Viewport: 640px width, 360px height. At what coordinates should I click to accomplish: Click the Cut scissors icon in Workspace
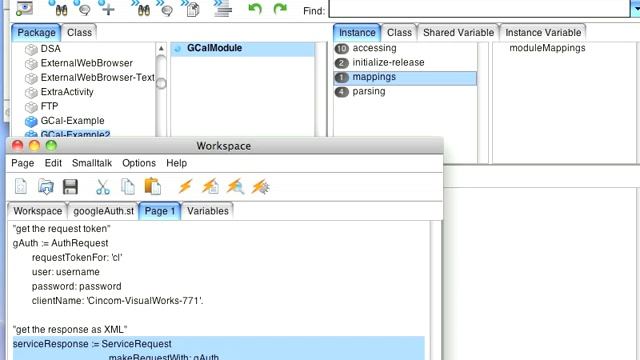point(103,187)
